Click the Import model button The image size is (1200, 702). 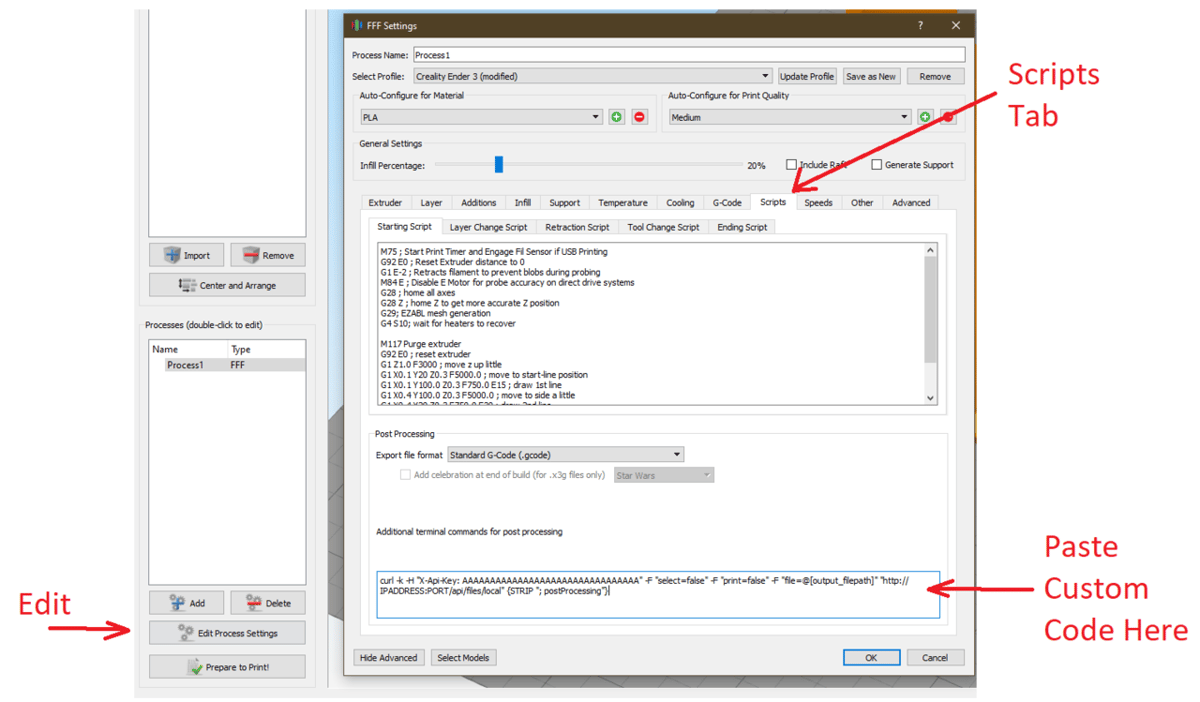(187, 255)
